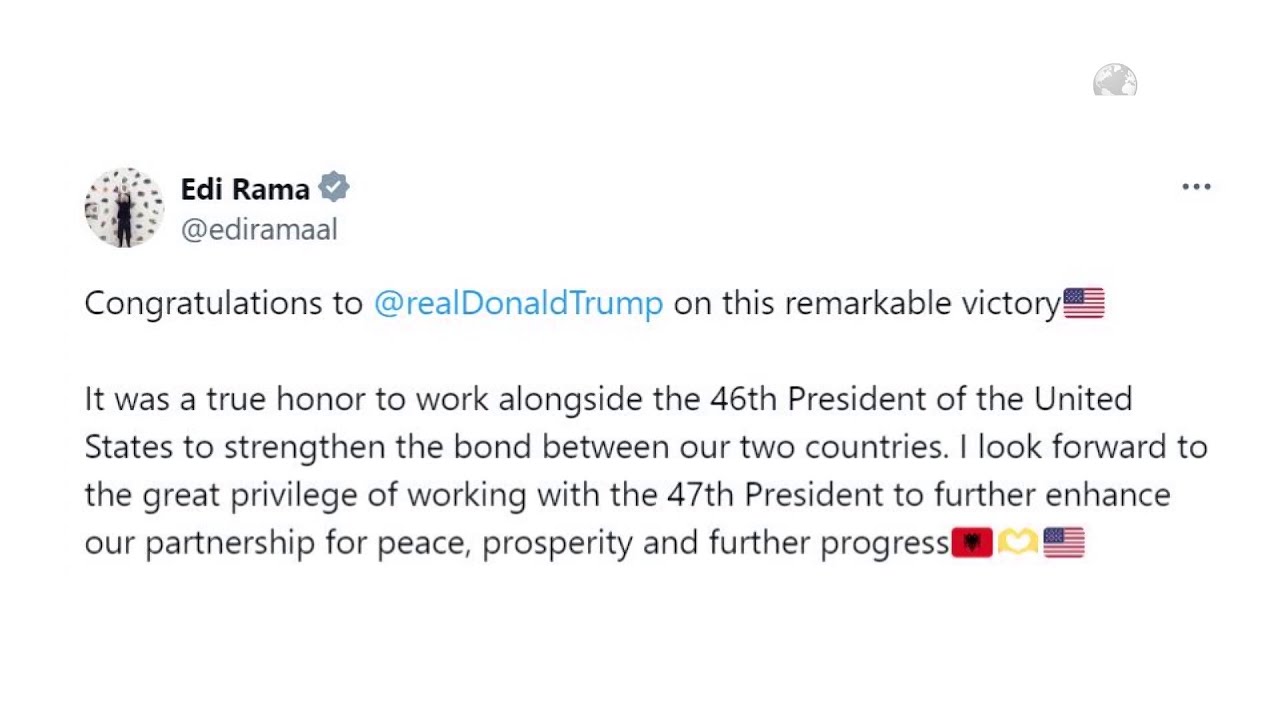The height and width of the screenshot is (720, 1280).
Task: Follow the @realDonaldTrump mention link
Action: point(518,303)
